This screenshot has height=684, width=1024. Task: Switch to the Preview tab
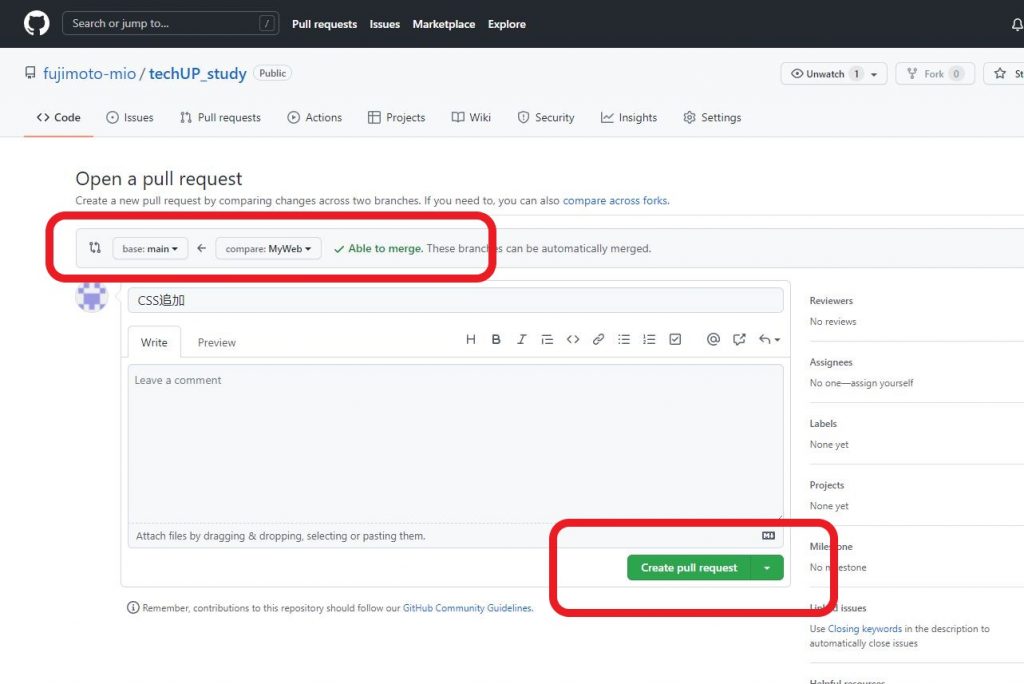coord(216,342)
